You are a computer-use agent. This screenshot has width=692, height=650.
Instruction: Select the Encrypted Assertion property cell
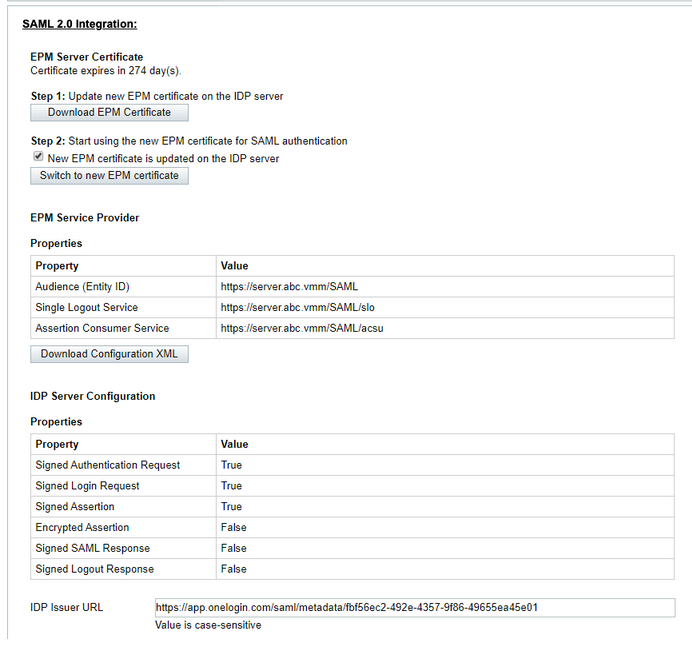pos(82,528)
